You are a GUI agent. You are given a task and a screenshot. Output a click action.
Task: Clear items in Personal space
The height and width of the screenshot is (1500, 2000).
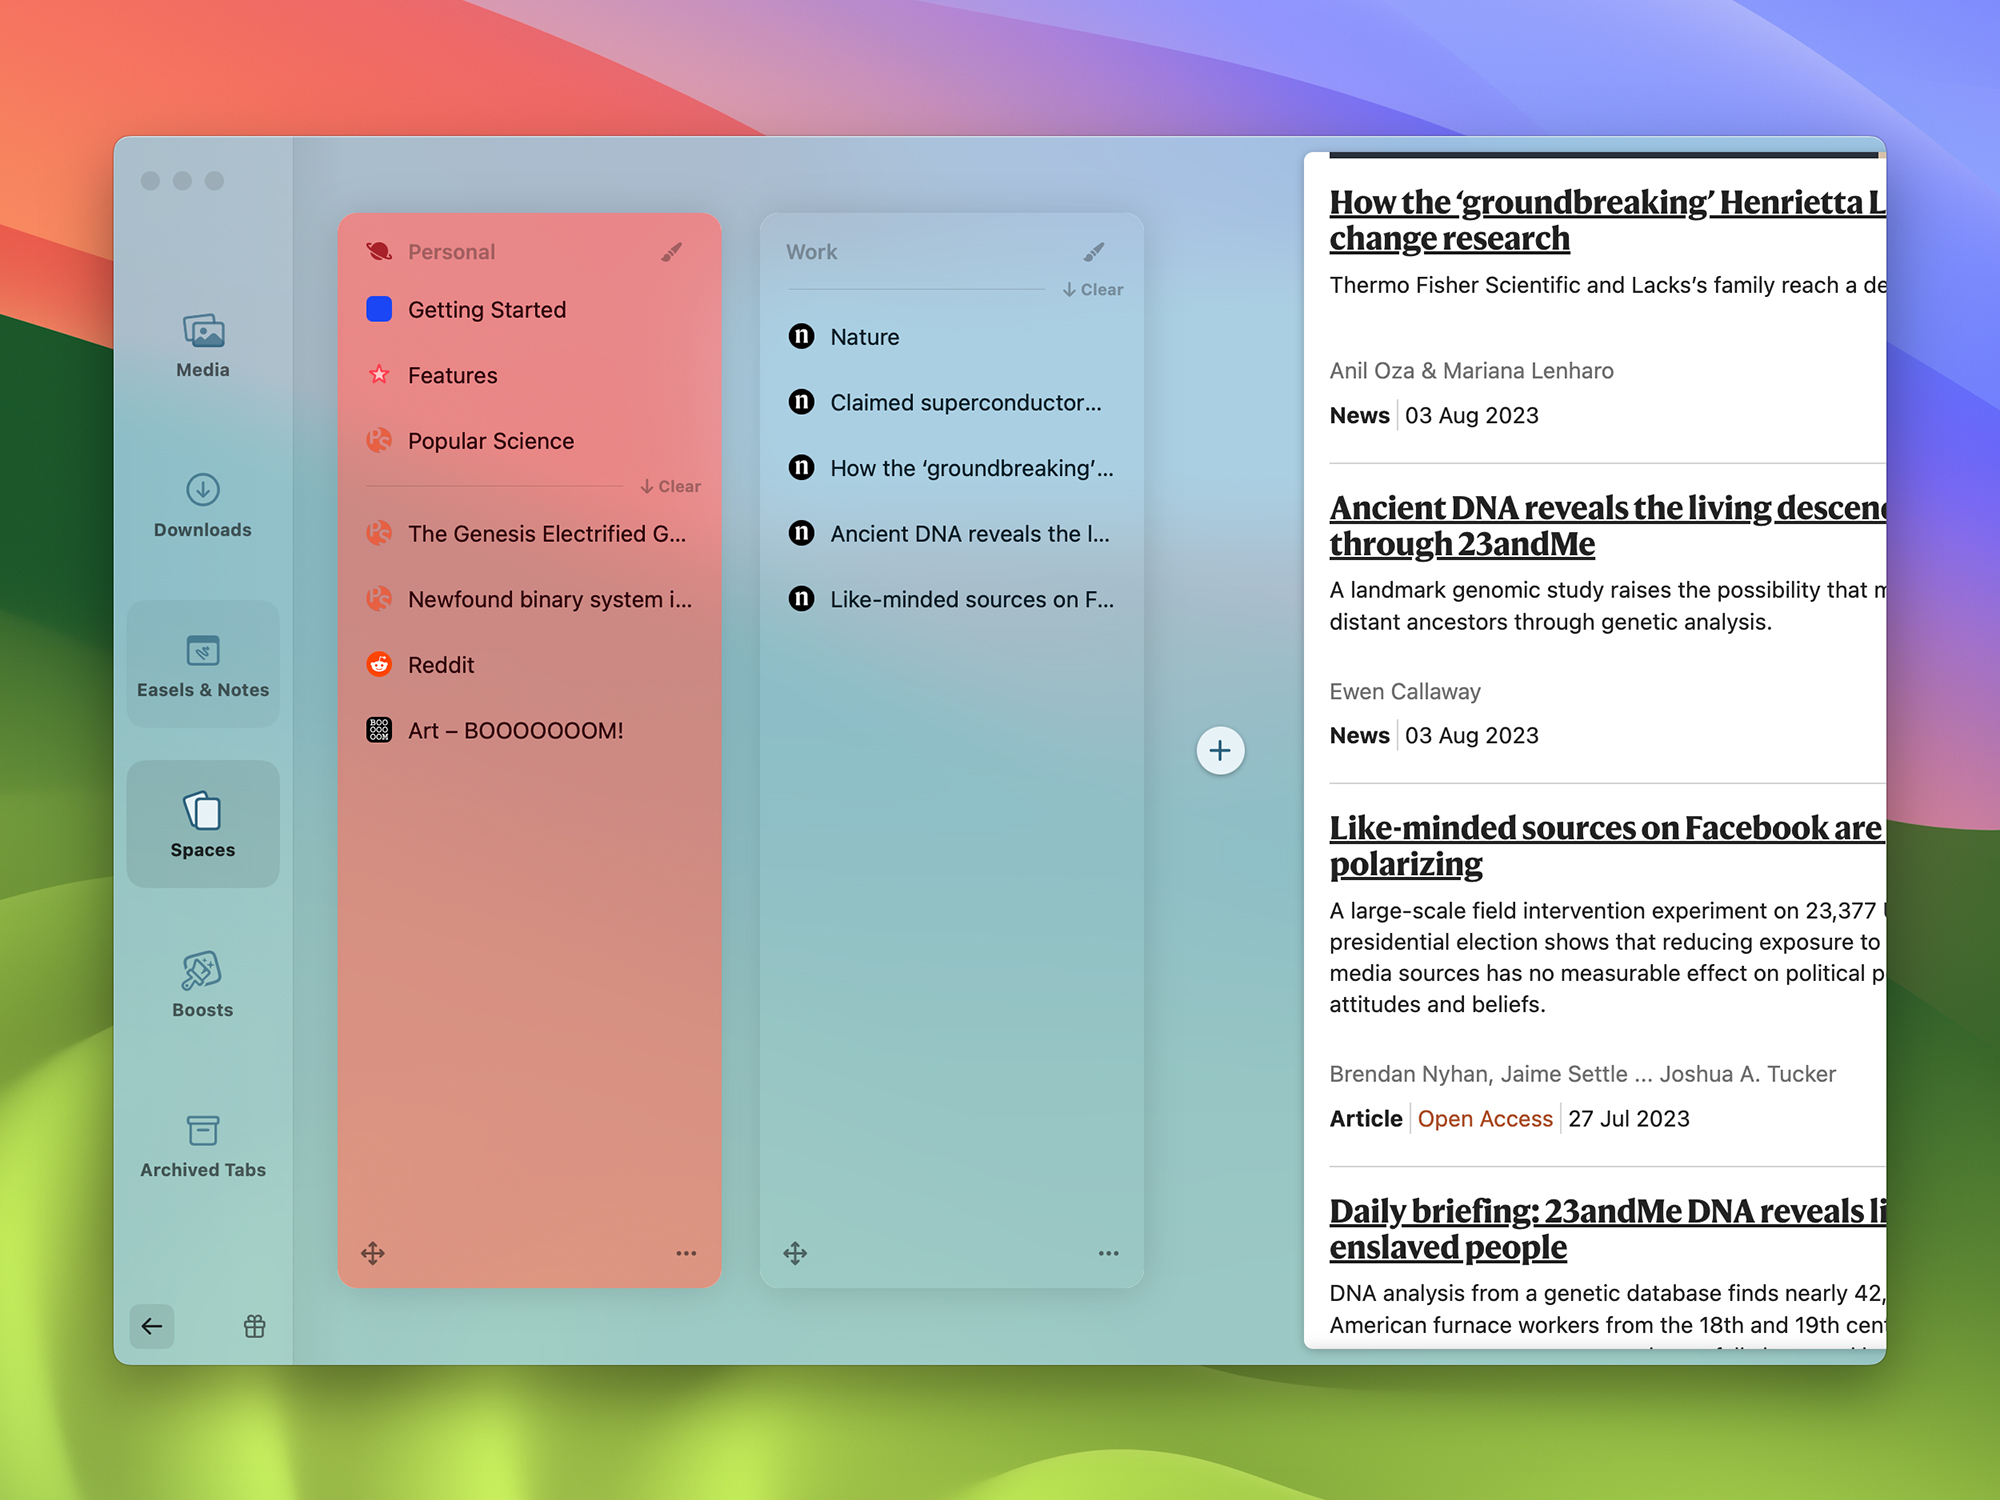coord(669,485)
